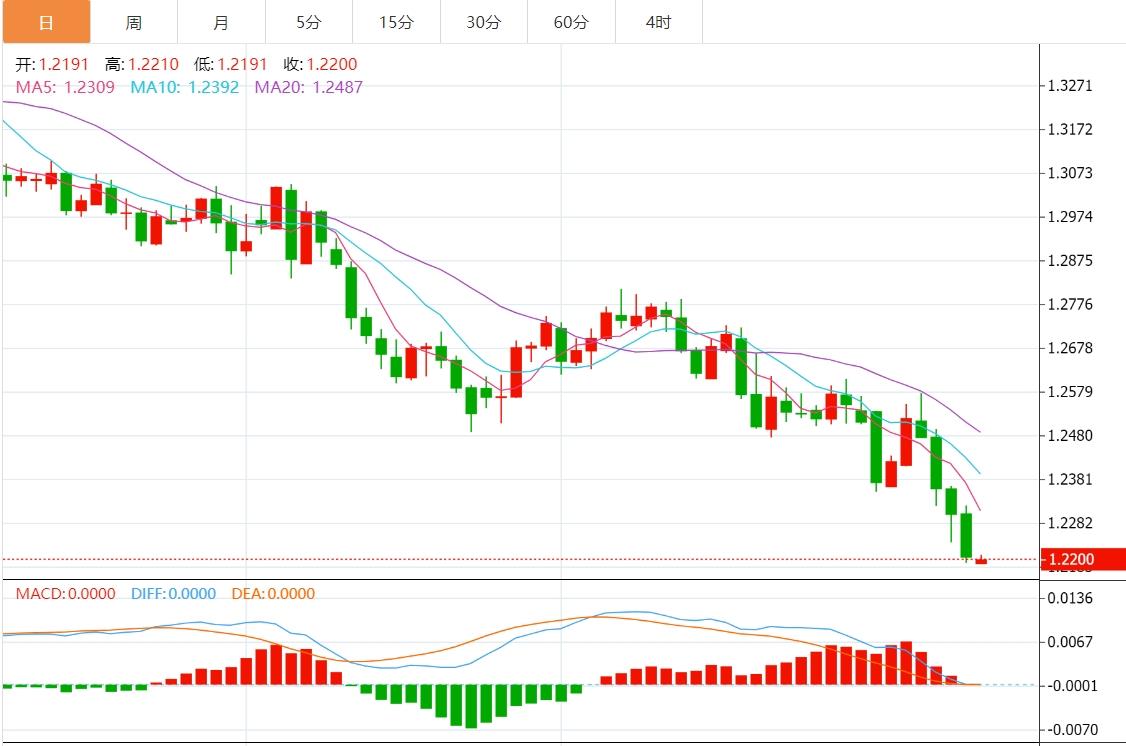Click the MA10: 1.2392 indicator label
This screenshot has width=1126, height=746.
(x=185, y=87)
